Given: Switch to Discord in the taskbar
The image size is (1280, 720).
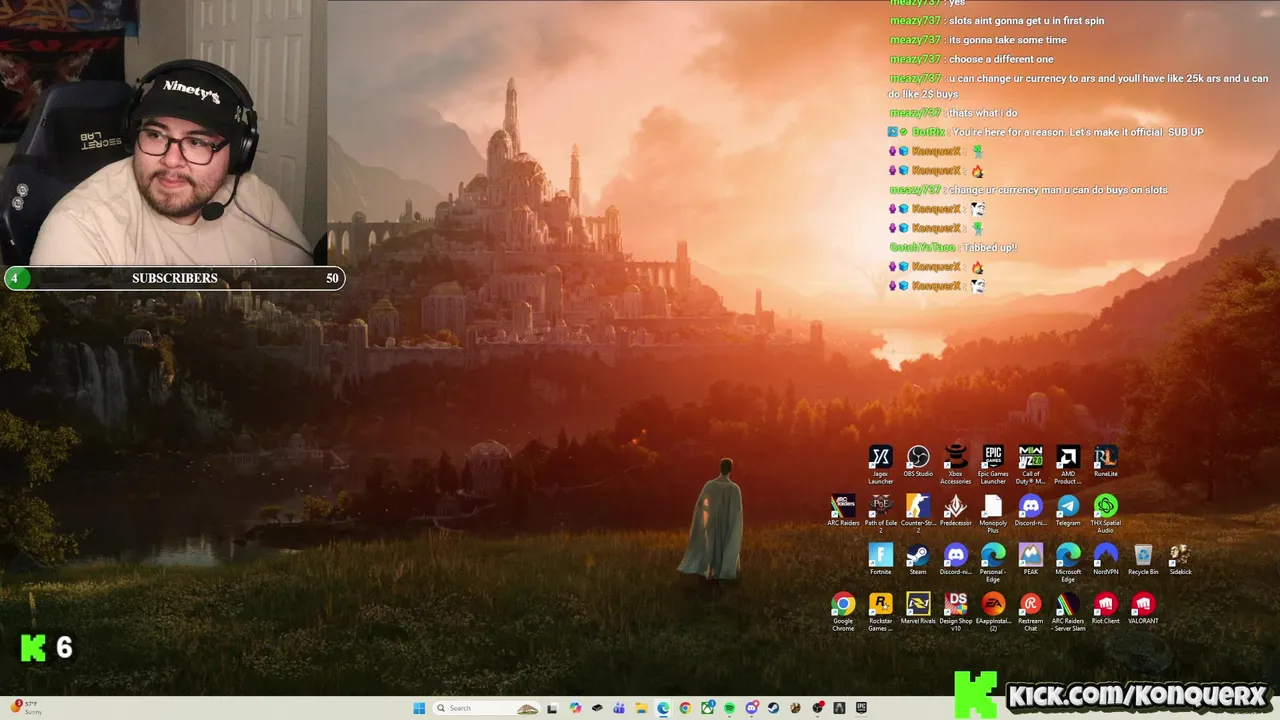Looking at the screenshot, I should [751, 708].
